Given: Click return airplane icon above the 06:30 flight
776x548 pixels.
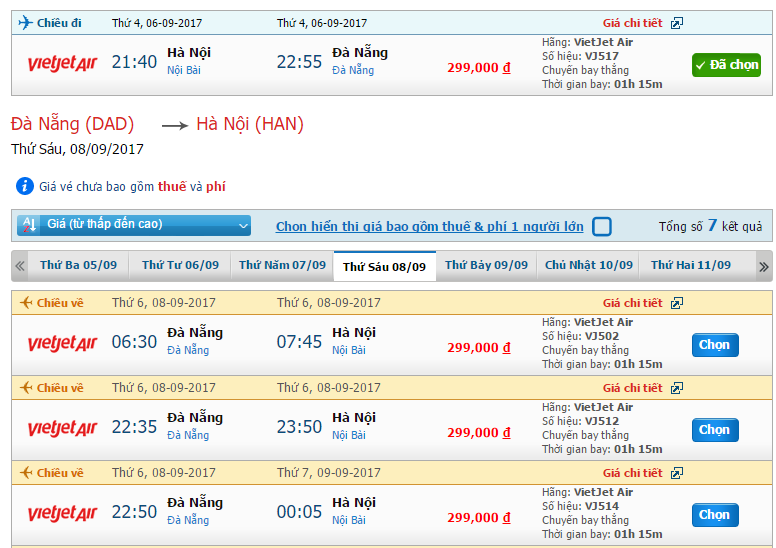Looking at the screenshot, I should point(26,302).
